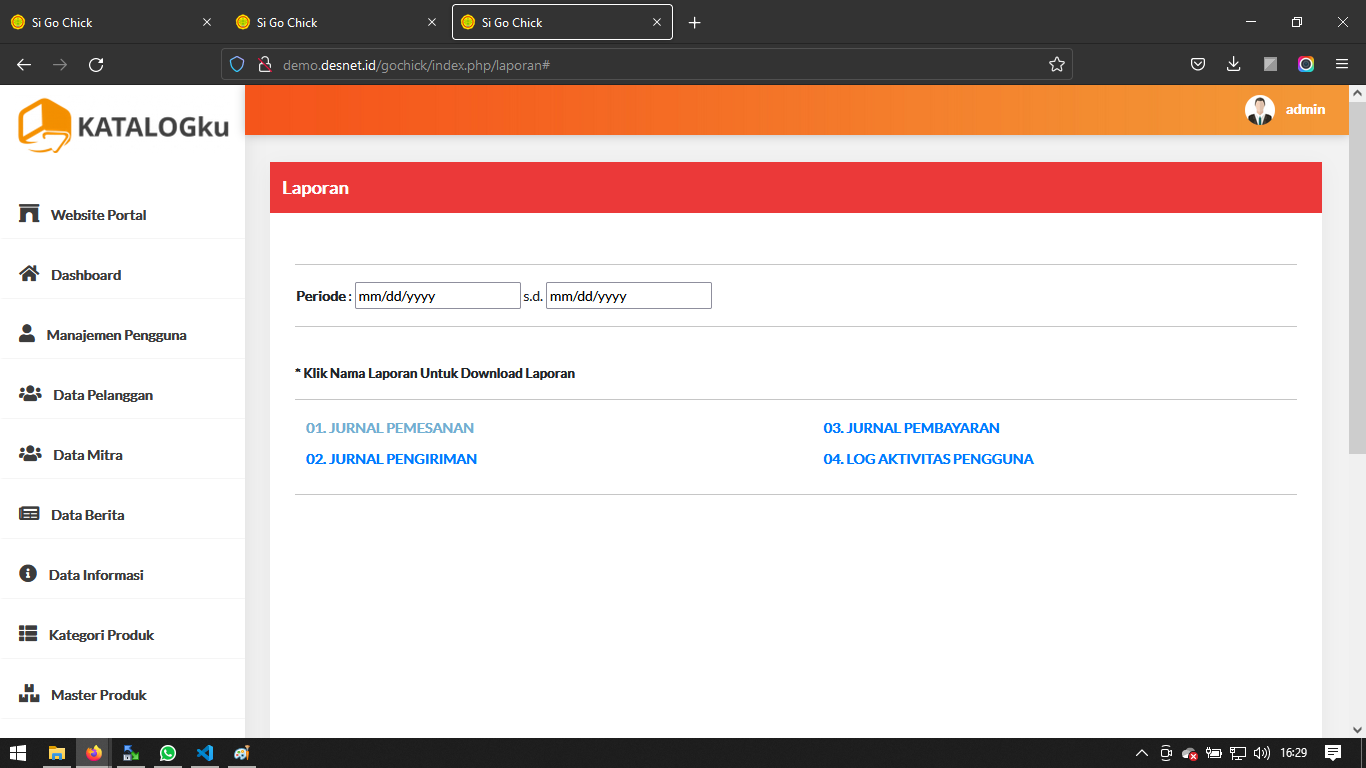Open Firefox application menu
The width and height of the screenshot is (1366, 768).
[x=1341, y=65]
